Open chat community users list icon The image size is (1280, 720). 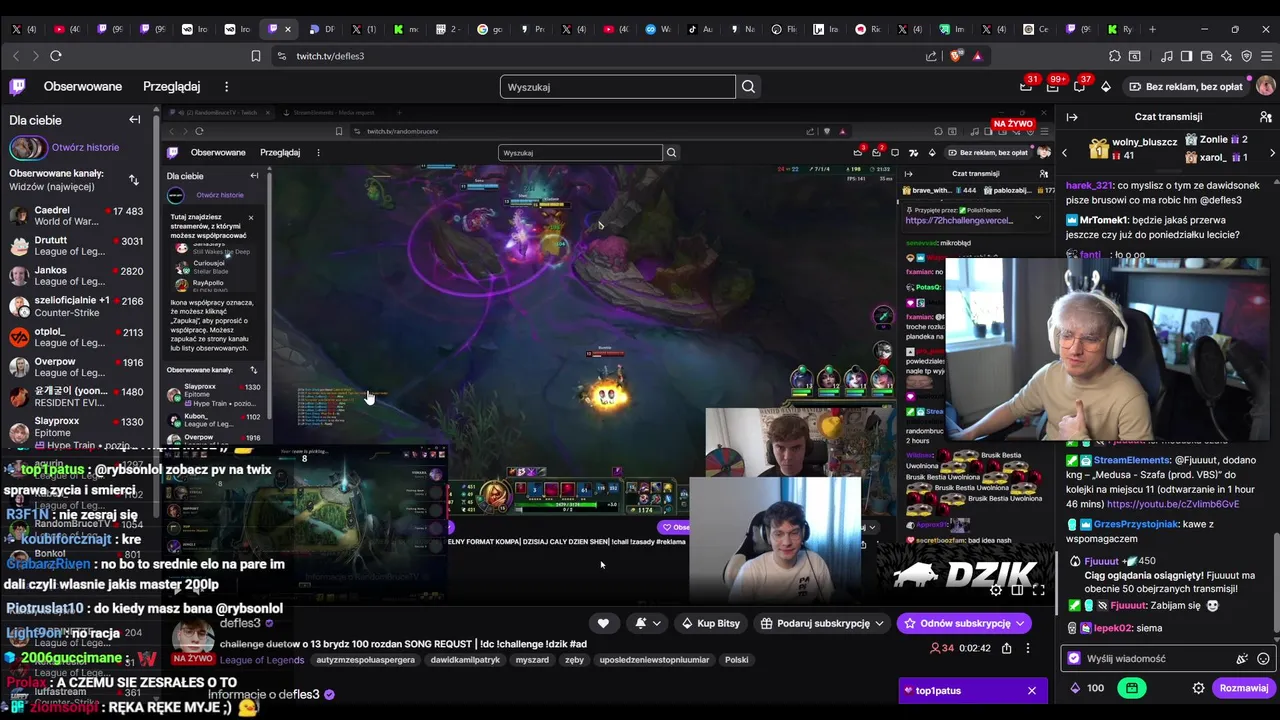1265,117
